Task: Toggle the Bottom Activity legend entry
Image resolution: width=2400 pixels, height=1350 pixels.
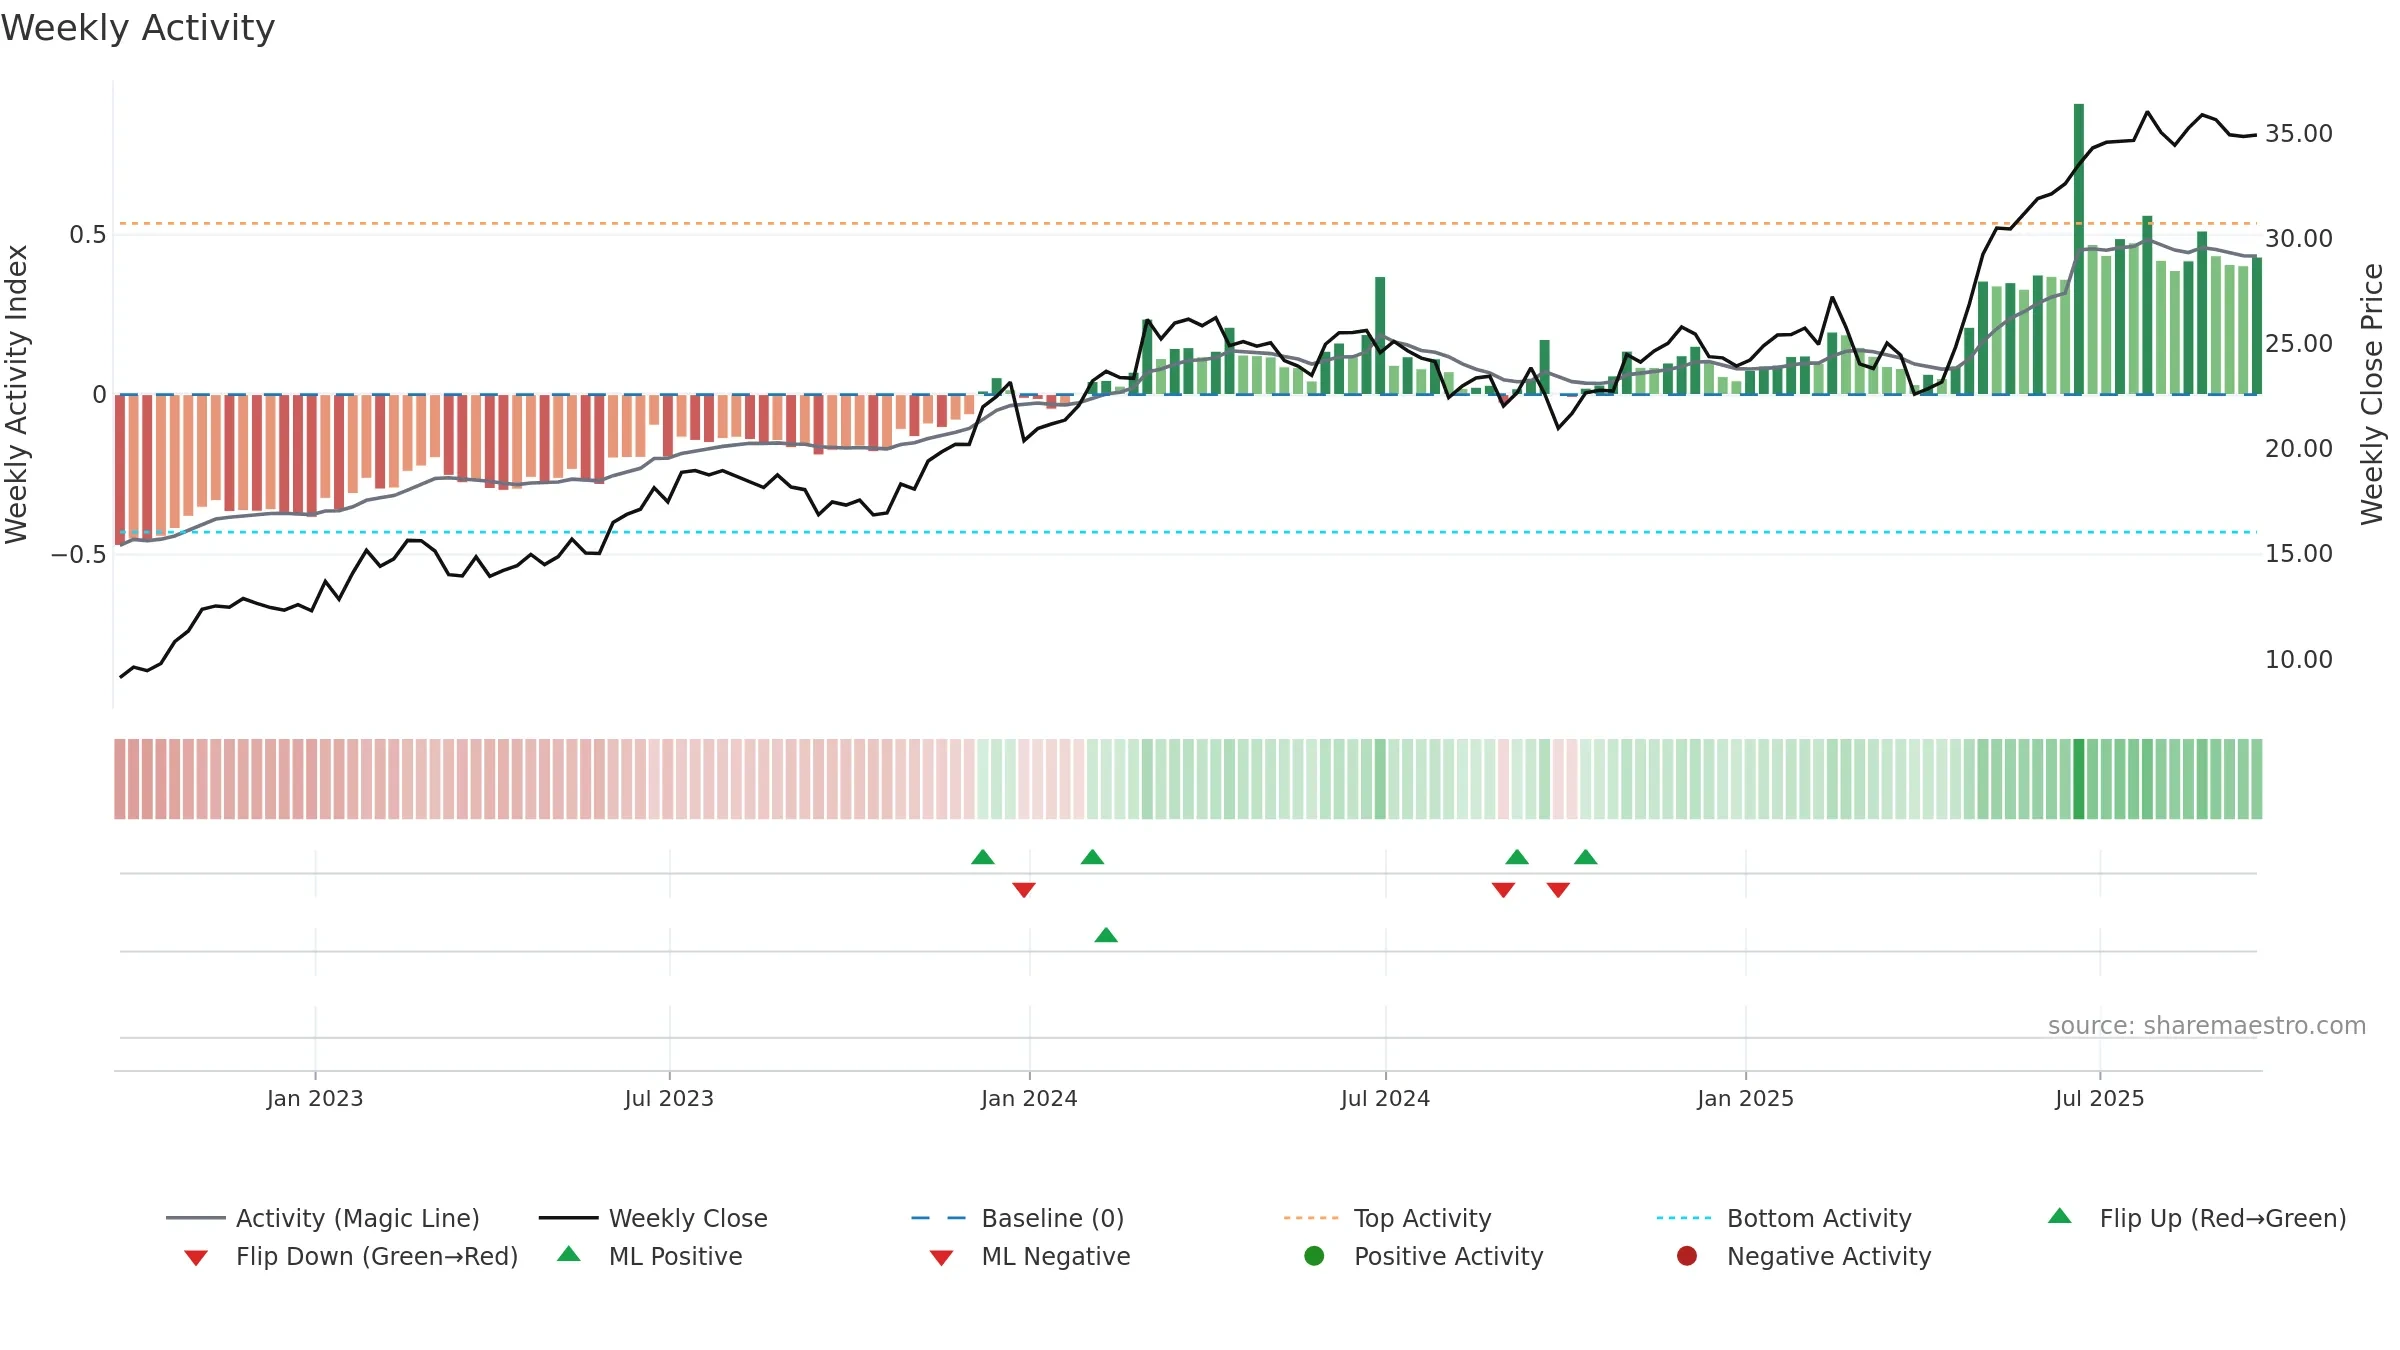Action: click(x=1784, y=1218)
